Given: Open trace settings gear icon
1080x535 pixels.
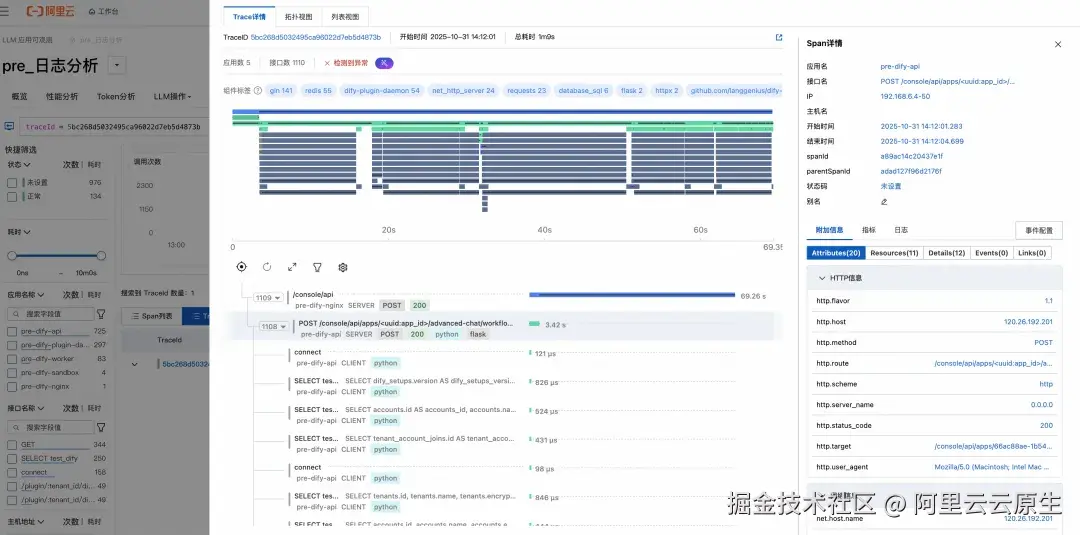Looking at the screenshot, I should coord(343,267).
